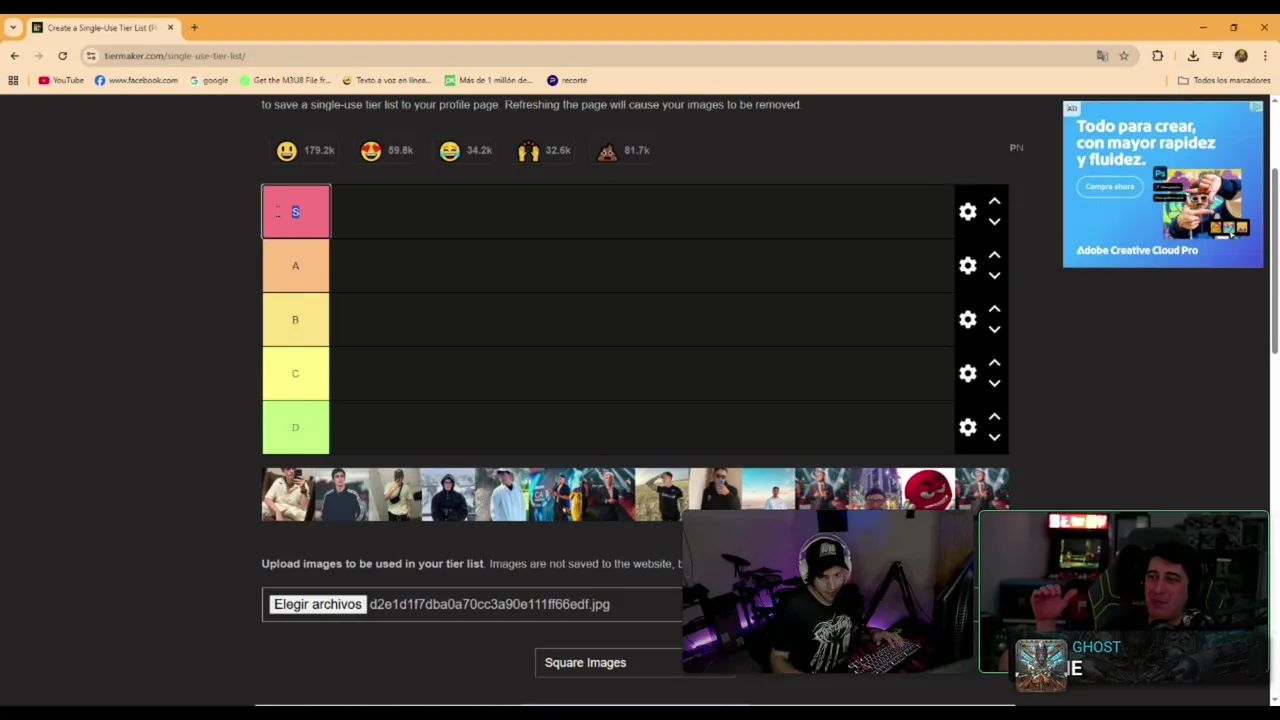
Task: Select the yellow B tier label
Action: point(296,320)
